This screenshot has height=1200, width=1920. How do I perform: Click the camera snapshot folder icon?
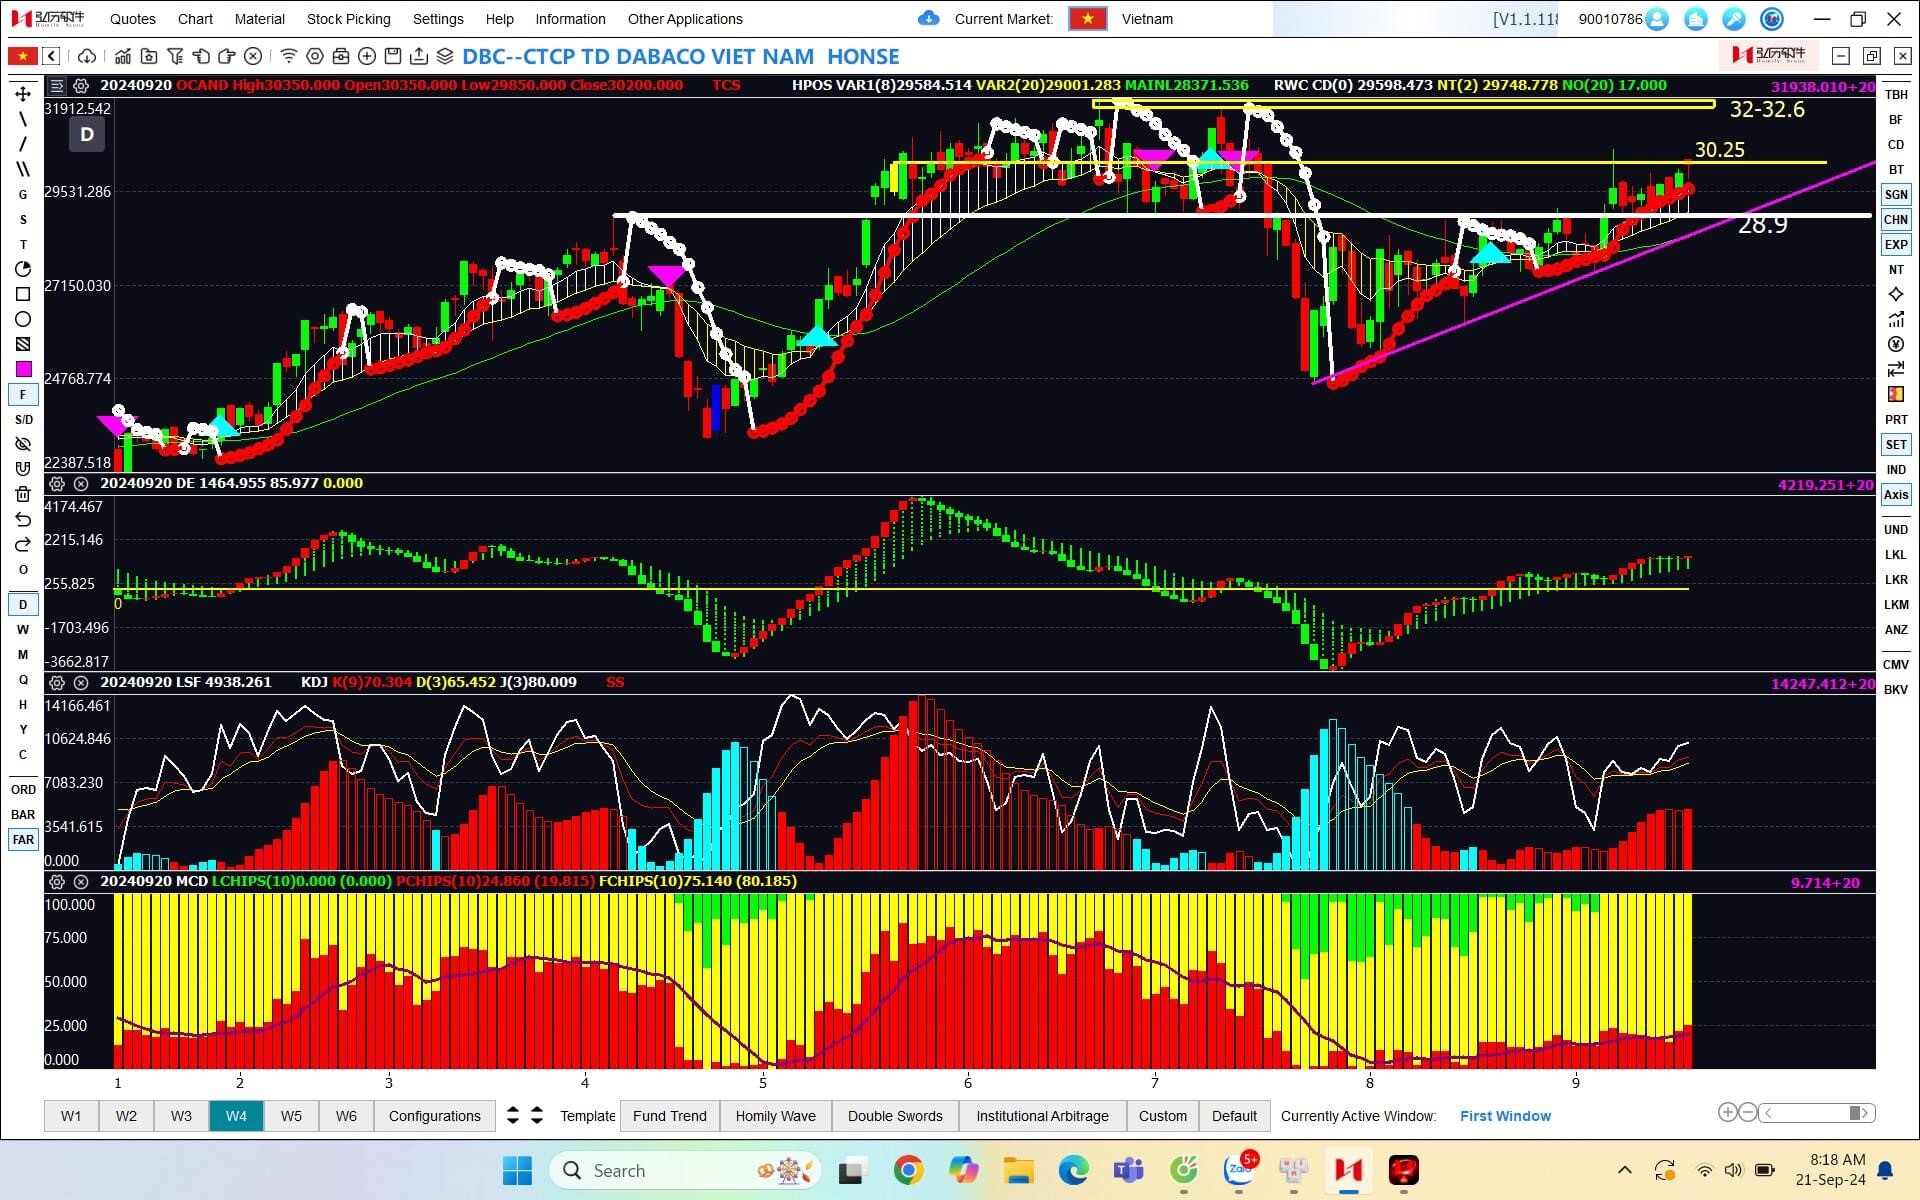tap(149, 56)
